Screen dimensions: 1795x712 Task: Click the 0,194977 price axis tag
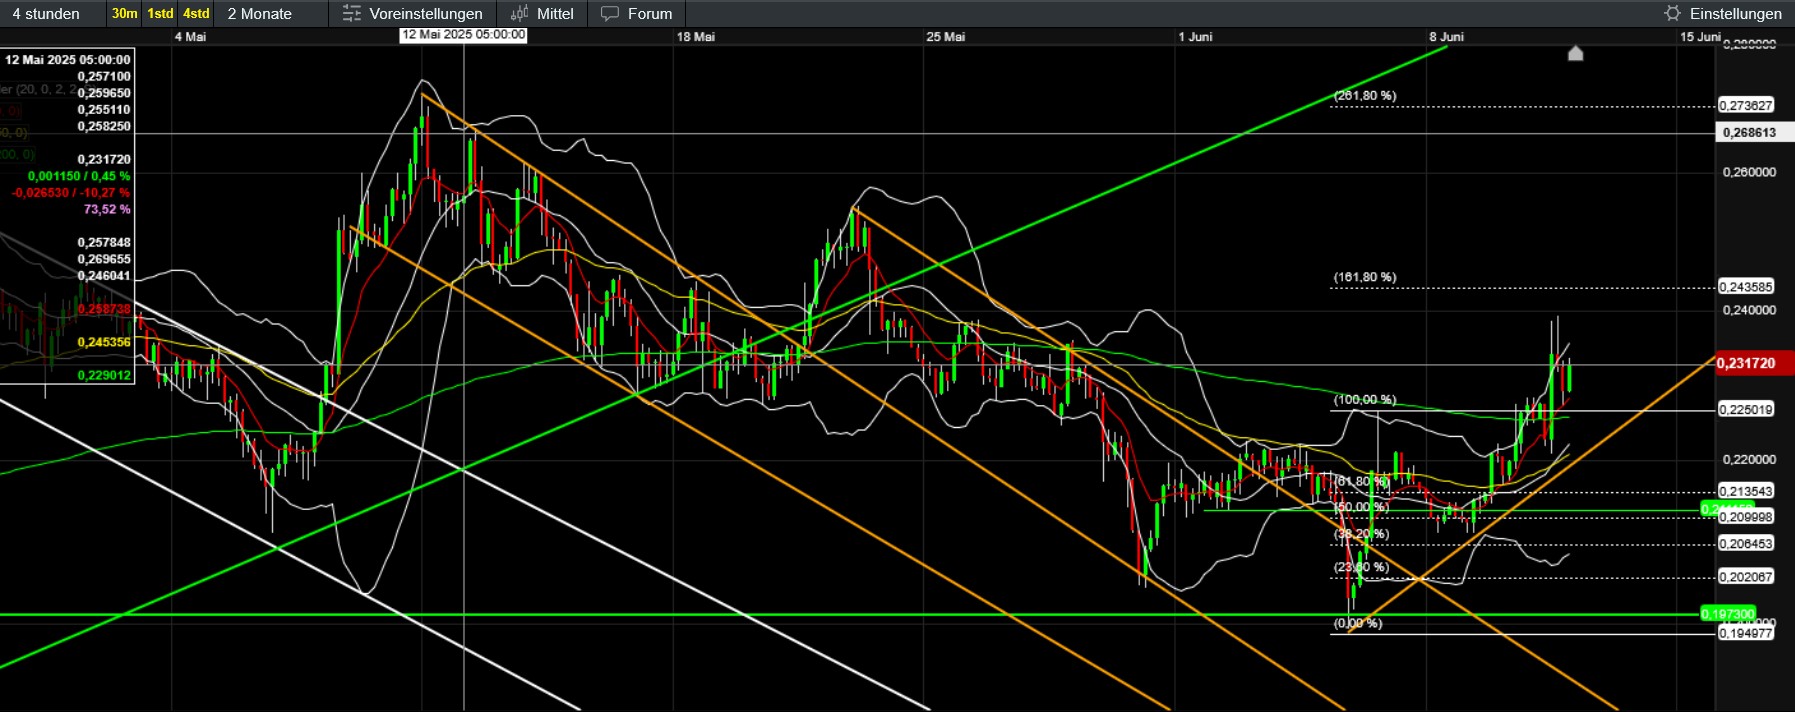click(x=1745, y=633)
